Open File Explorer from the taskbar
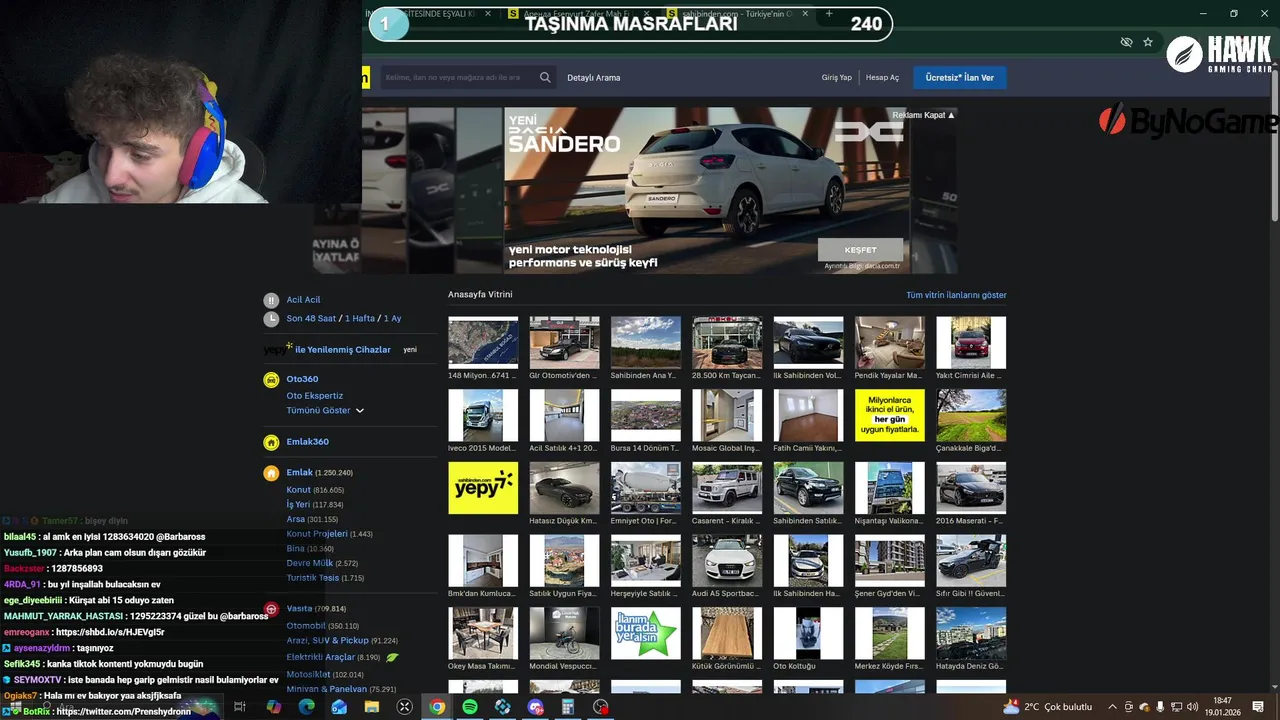 (x=372, y=707)
